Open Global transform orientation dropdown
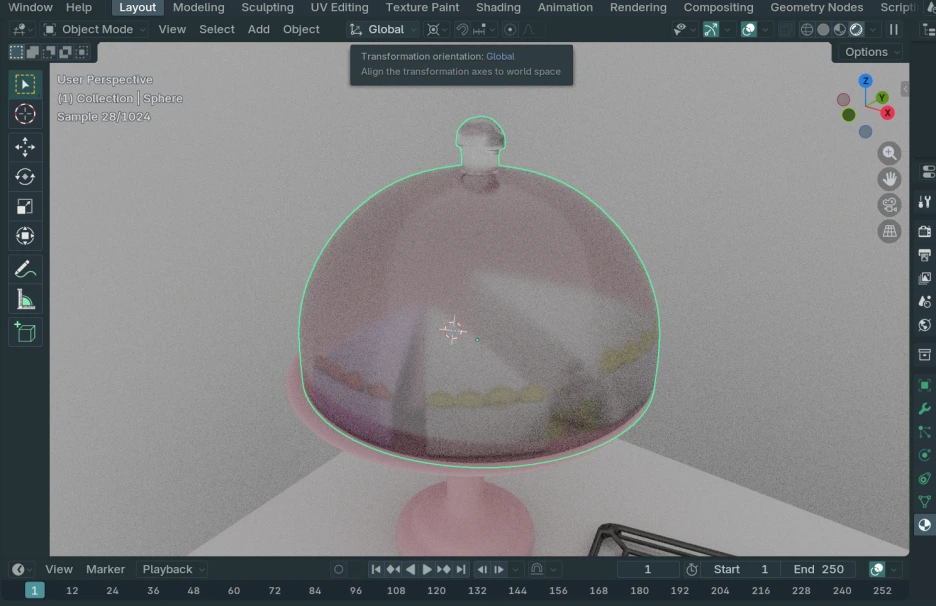This screenshot has height=606, width=936. [x=384, y=29]
